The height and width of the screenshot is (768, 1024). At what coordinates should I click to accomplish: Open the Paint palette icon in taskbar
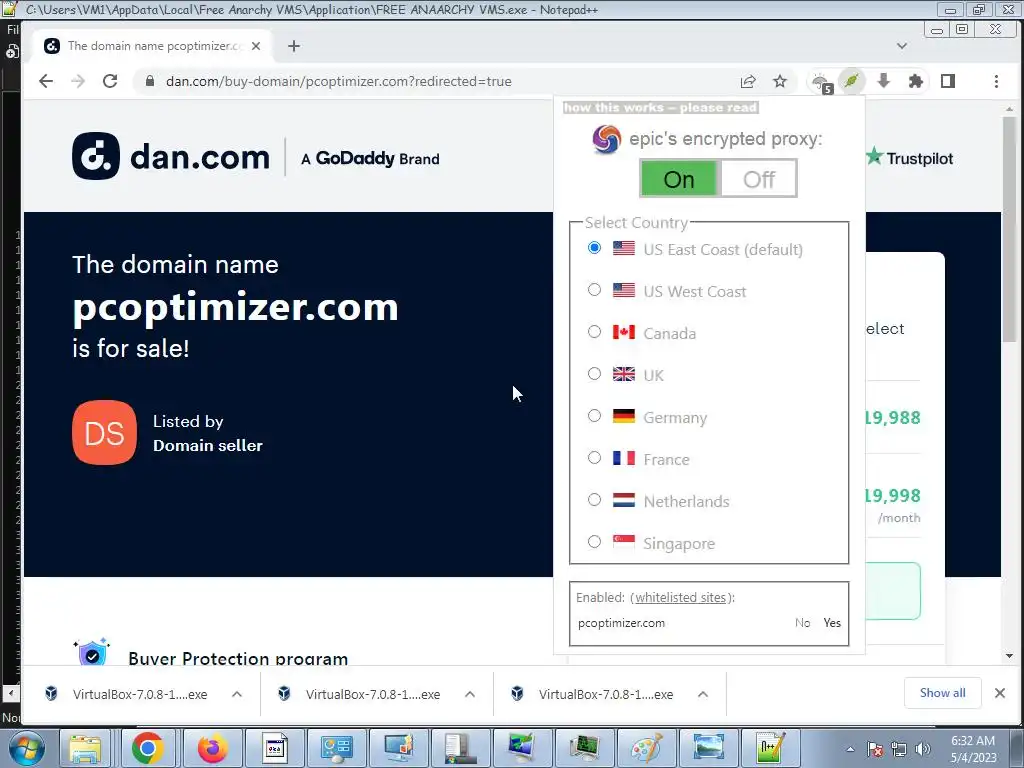[647, 748]
